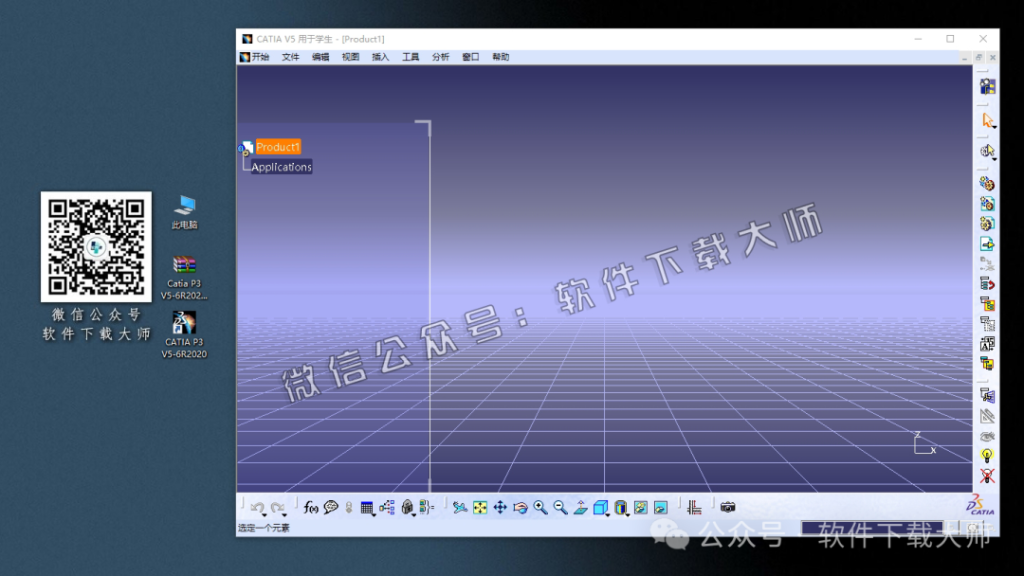Image resolution: width=1024 pixels, height=576 pixels.
Task: Open the 插入 menu
Action: click(x=380, y=57)
